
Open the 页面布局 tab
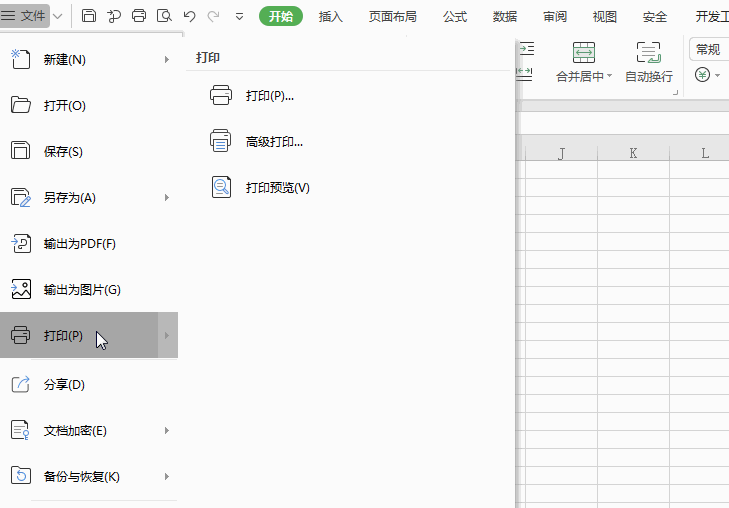[392, 17]
